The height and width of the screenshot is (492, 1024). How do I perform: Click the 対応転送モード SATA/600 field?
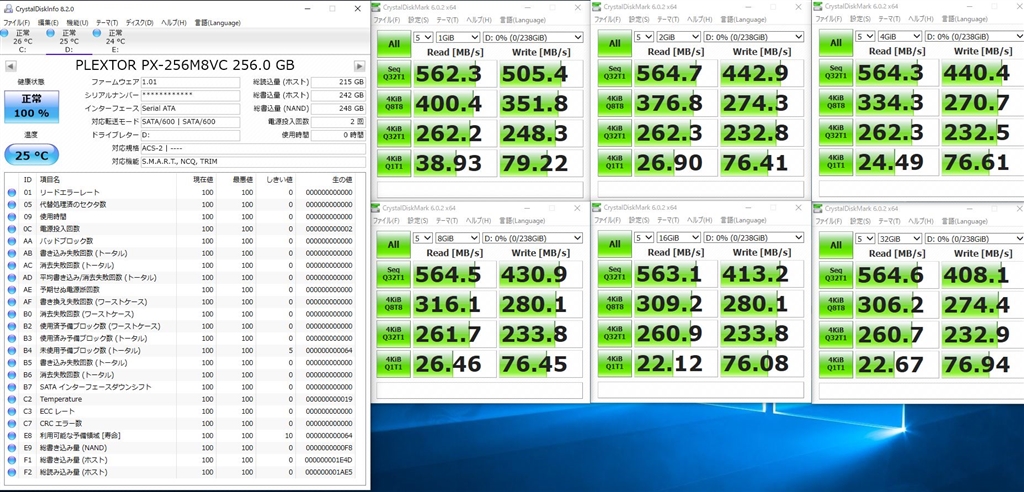click(x=190, y=122)
